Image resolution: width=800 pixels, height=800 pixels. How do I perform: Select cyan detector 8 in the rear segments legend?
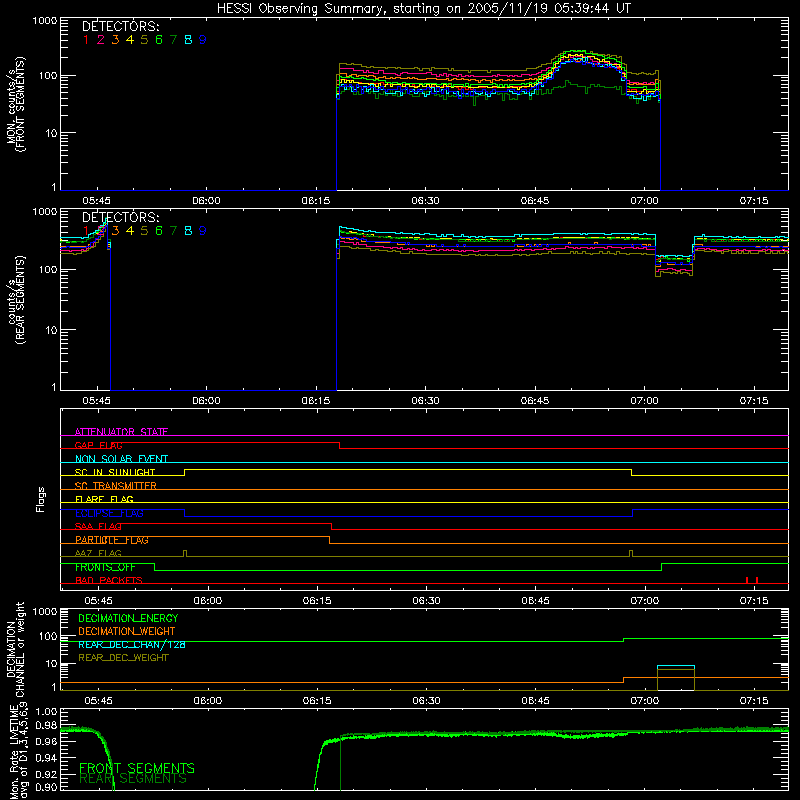[x=188, y=231]
